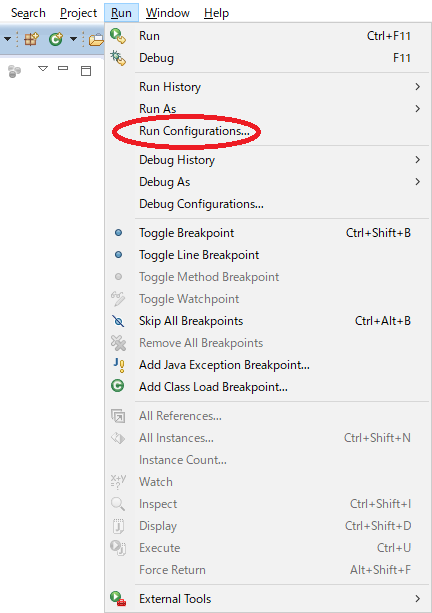Open the Window menu
The height and width of the screenshot is (613, 432).
pyautogui.click(x=168, y=13)
